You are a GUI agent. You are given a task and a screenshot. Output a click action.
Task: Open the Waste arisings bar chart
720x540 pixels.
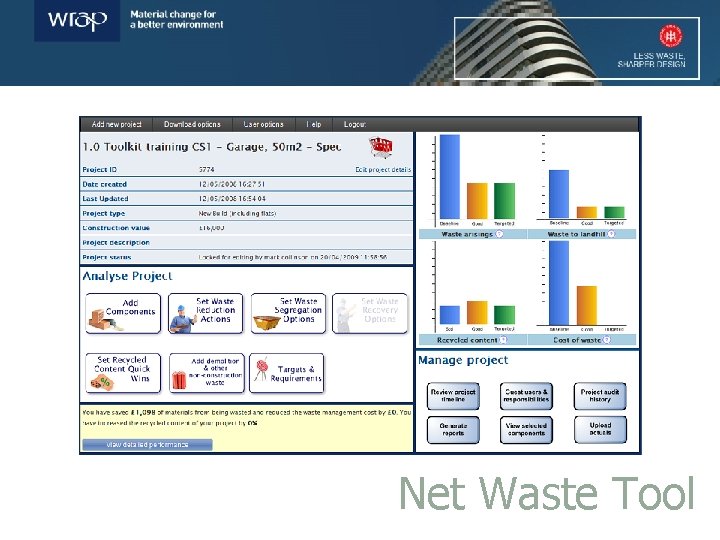point(473,180)
